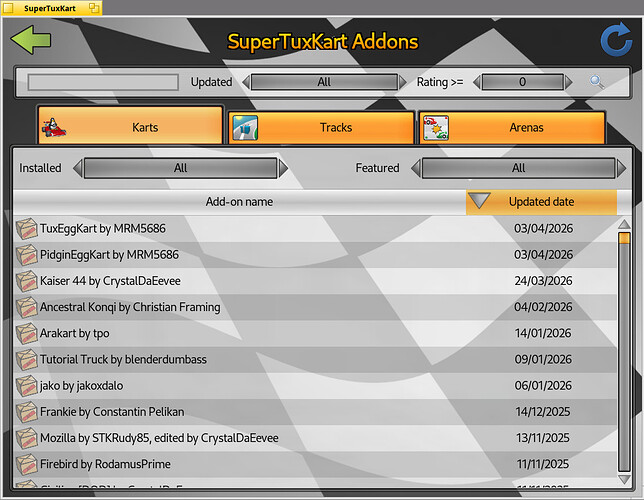Click the box icon beside Arakart

click(26, 333)
